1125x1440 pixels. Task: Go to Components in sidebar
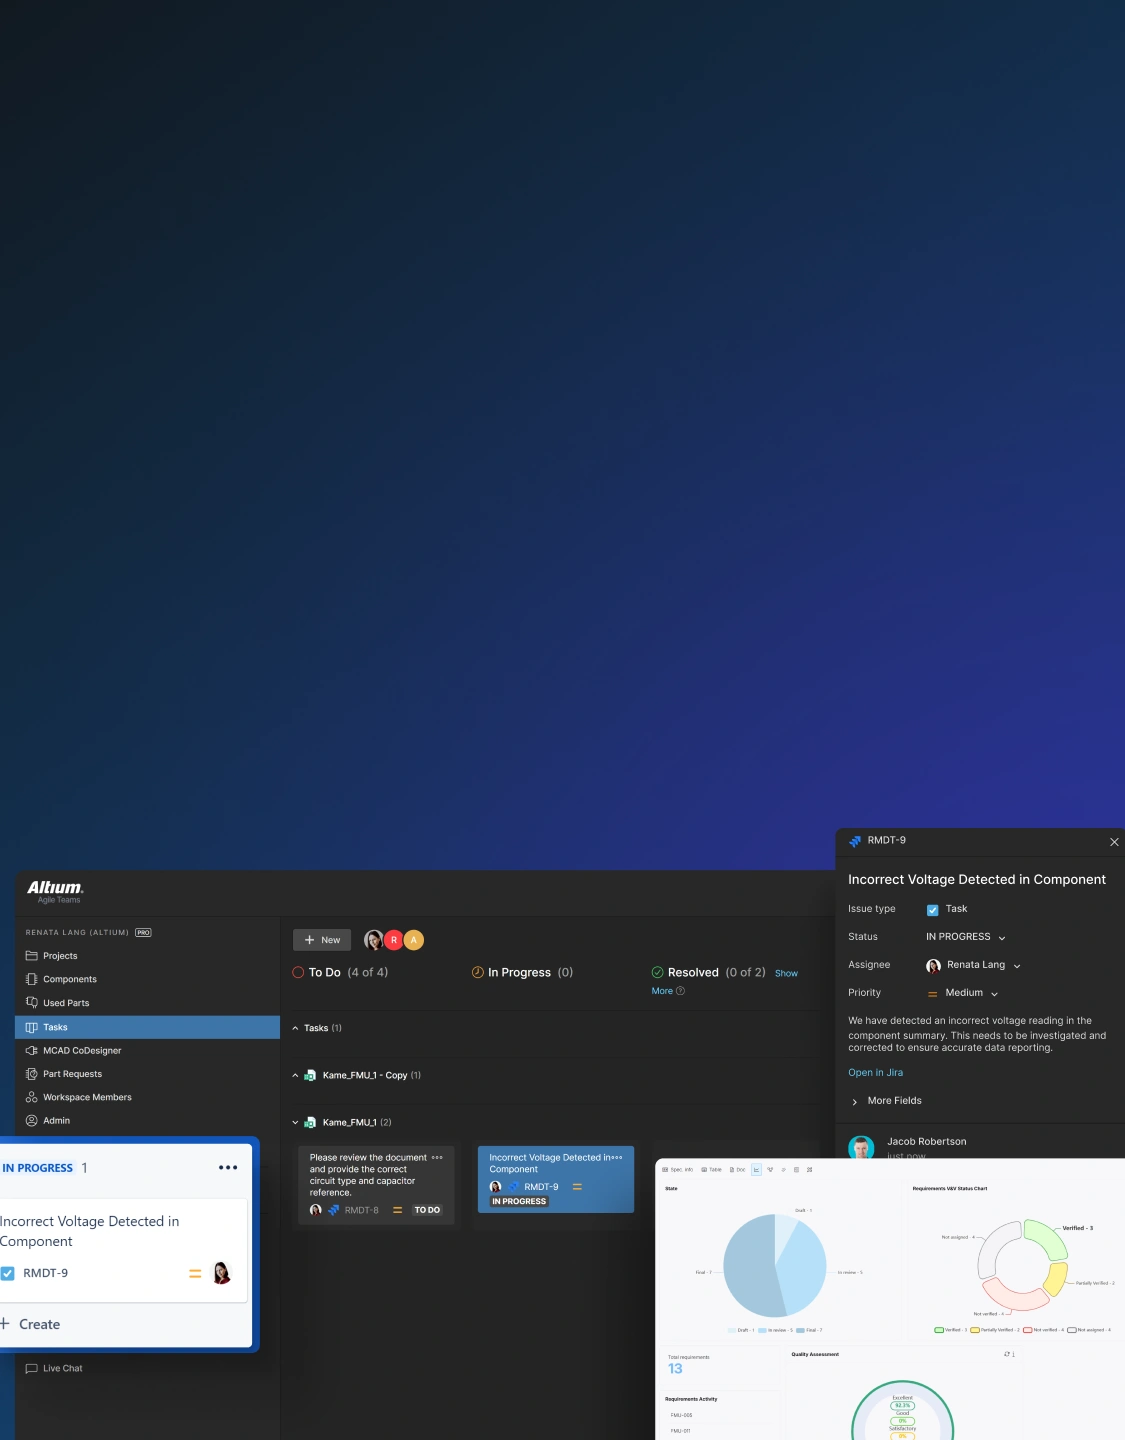69,979
